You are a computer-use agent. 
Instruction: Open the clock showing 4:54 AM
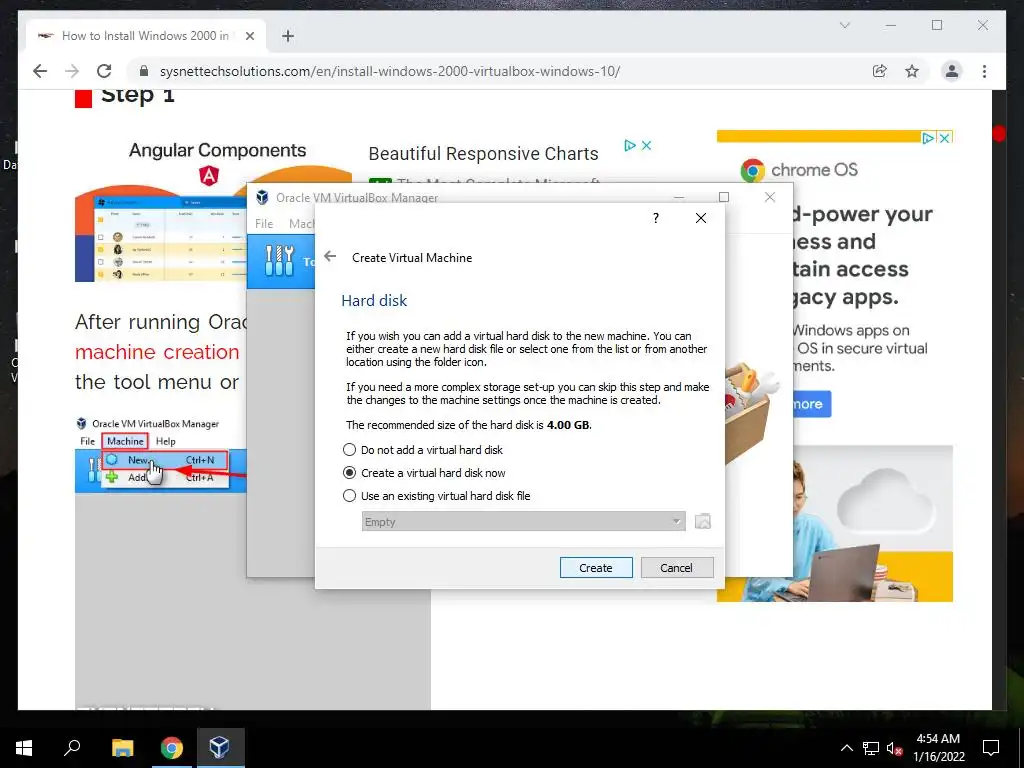[938, 748]
